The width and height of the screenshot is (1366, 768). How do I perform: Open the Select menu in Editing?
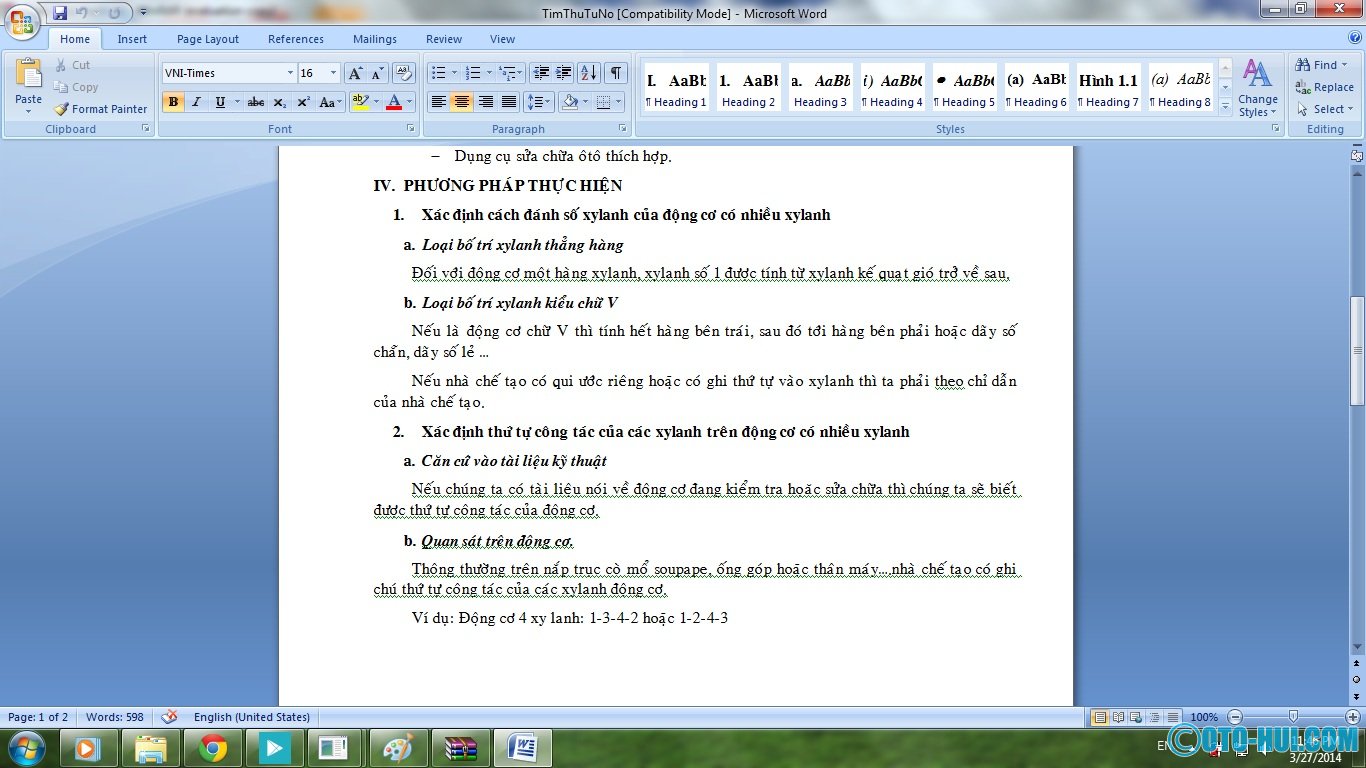pyautogui.click(x=1325, y=109)
